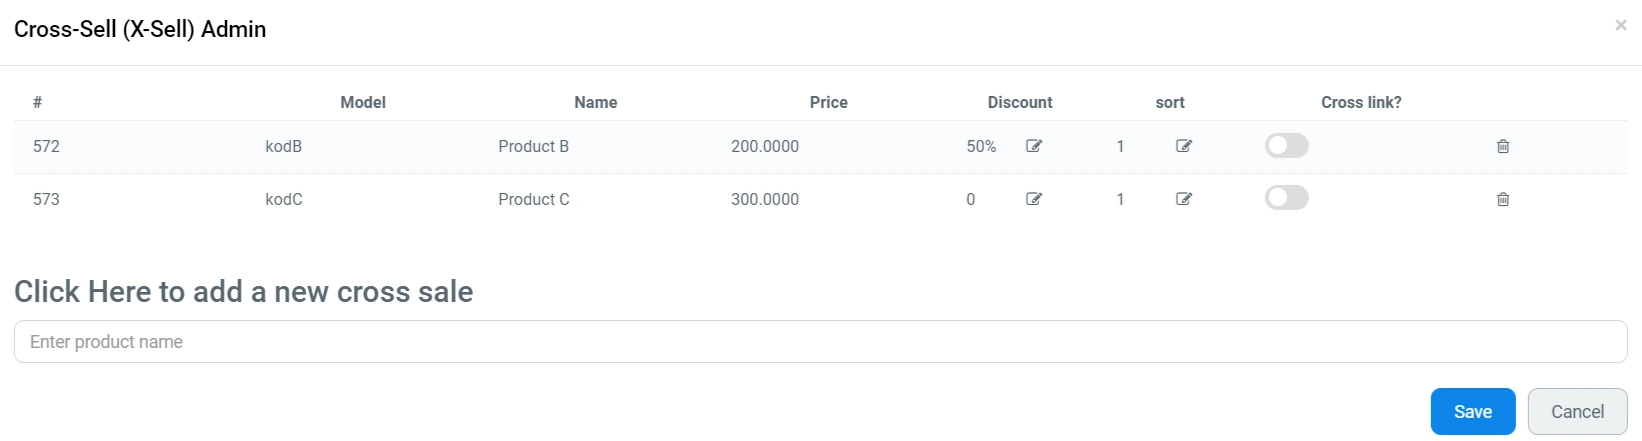Edit the sort order for Product B

click(x=1184, y=146)
